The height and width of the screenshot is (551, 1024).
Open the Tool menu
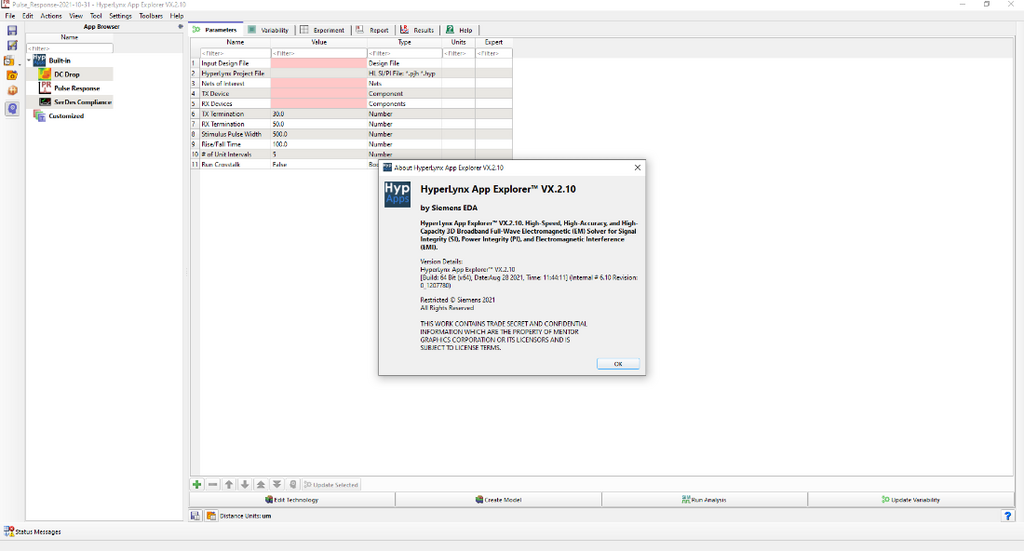(x=96, y=16)
